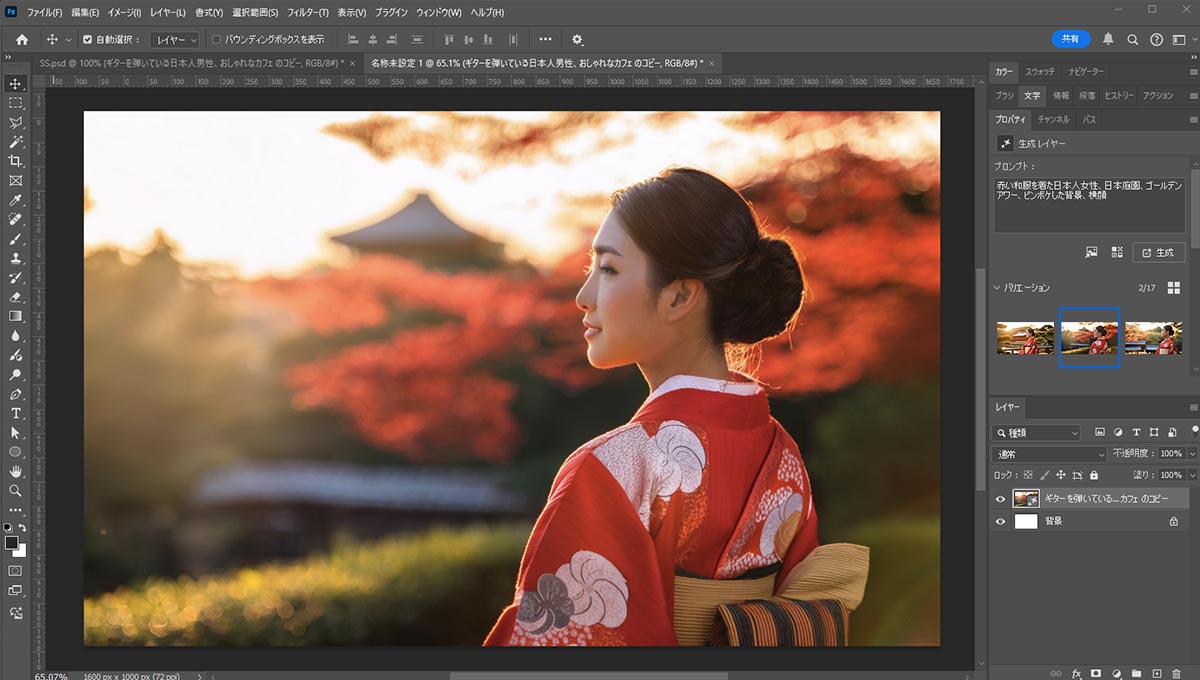Select the Crop tool
This screenshot has height=680, width=1200.
(16, 161)
